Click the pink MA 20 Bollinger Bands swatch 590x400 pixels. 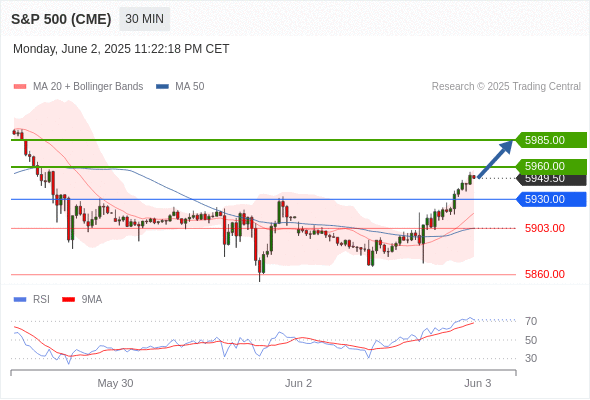coord(20,87)
